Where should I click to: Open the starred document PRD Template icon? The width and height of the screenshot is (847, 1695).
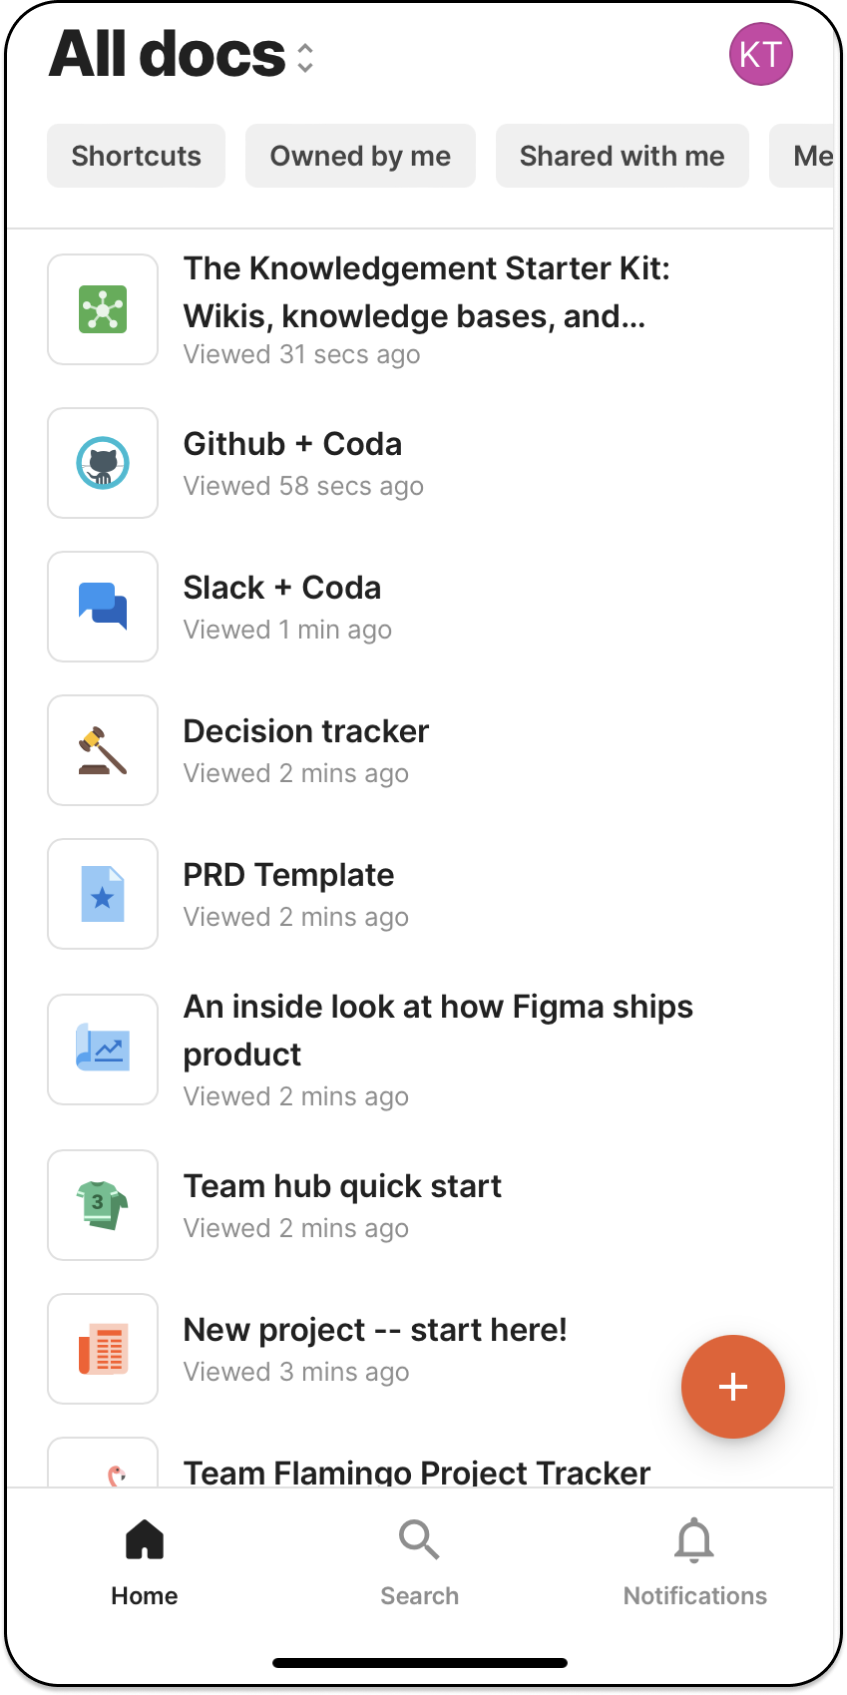tap(102, 893)
